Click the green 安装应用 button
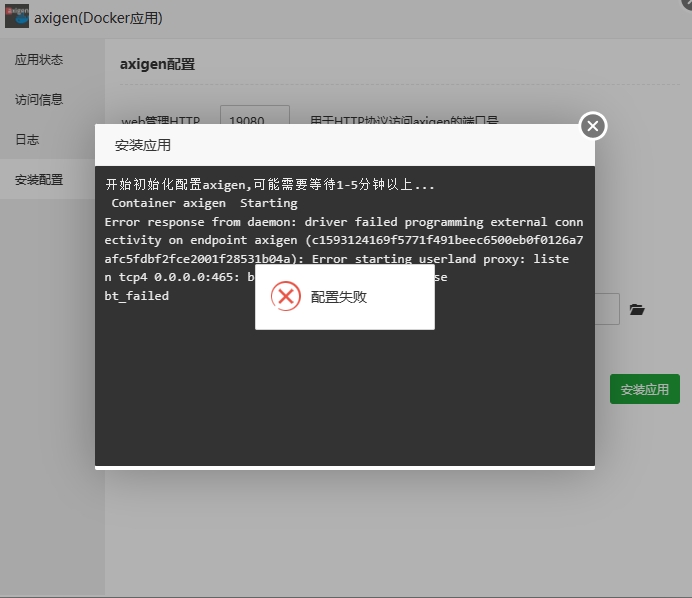The width and height of the screenshot is (692, 598). (x=645, y=389)
